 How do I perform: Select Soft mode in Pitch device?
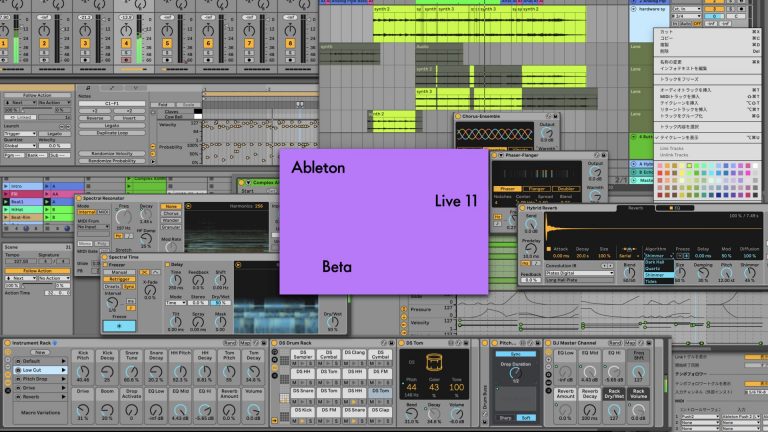[526, 418]
